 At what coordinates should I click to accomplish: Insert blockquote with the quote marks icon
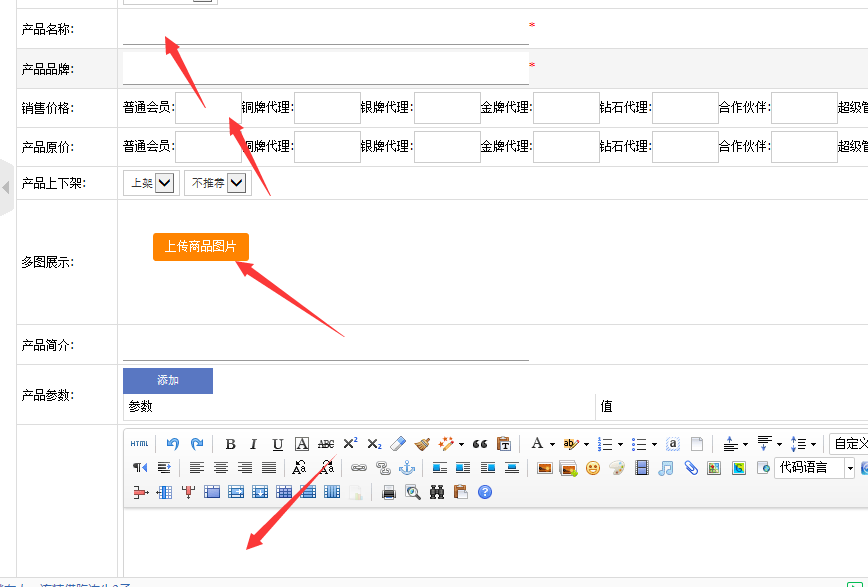[480, 444]
